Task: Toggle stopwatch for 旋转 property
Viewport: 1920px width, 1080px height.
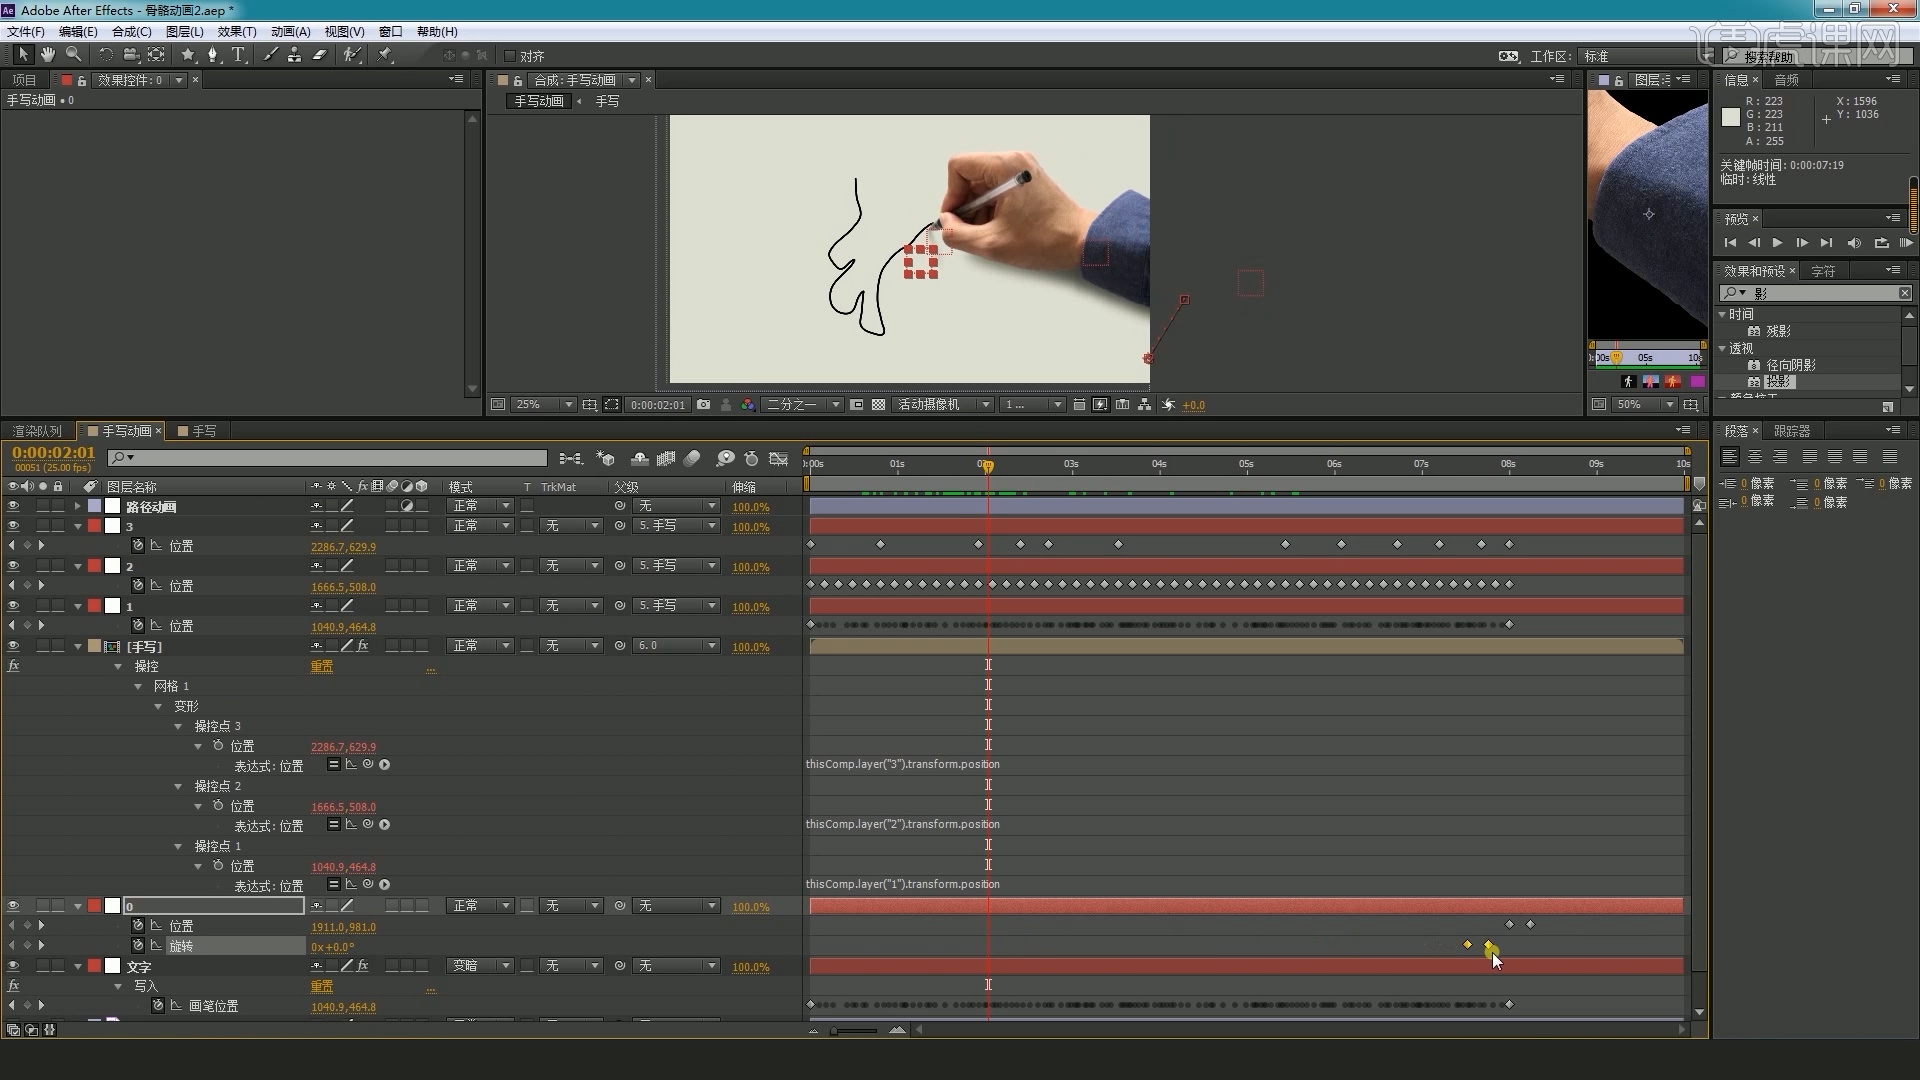Action: pyautogui.click(x=138, y=946)
